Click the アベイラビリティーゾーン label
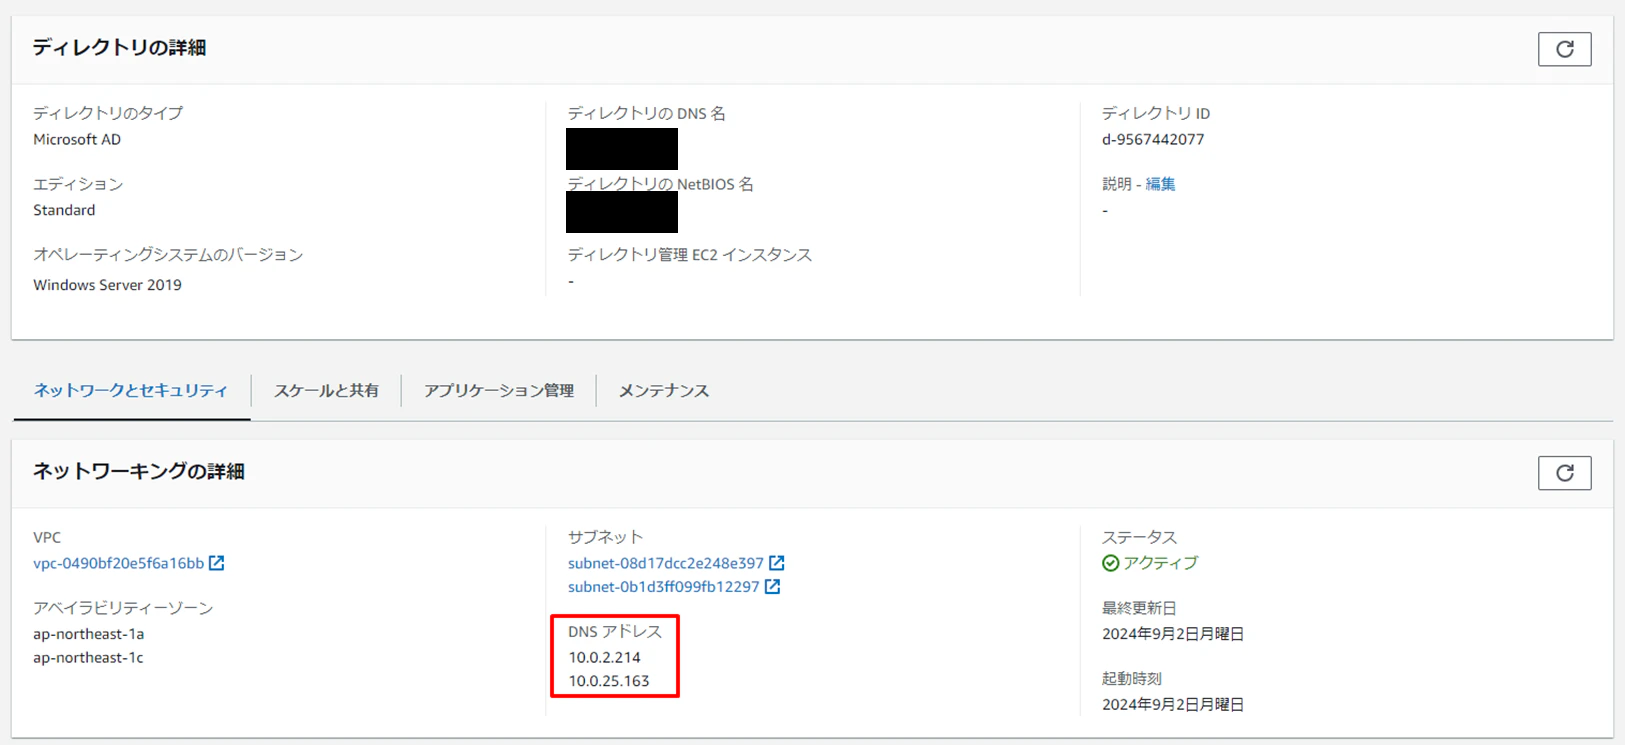The image size is (1625, 745). [x=123, y=608]
